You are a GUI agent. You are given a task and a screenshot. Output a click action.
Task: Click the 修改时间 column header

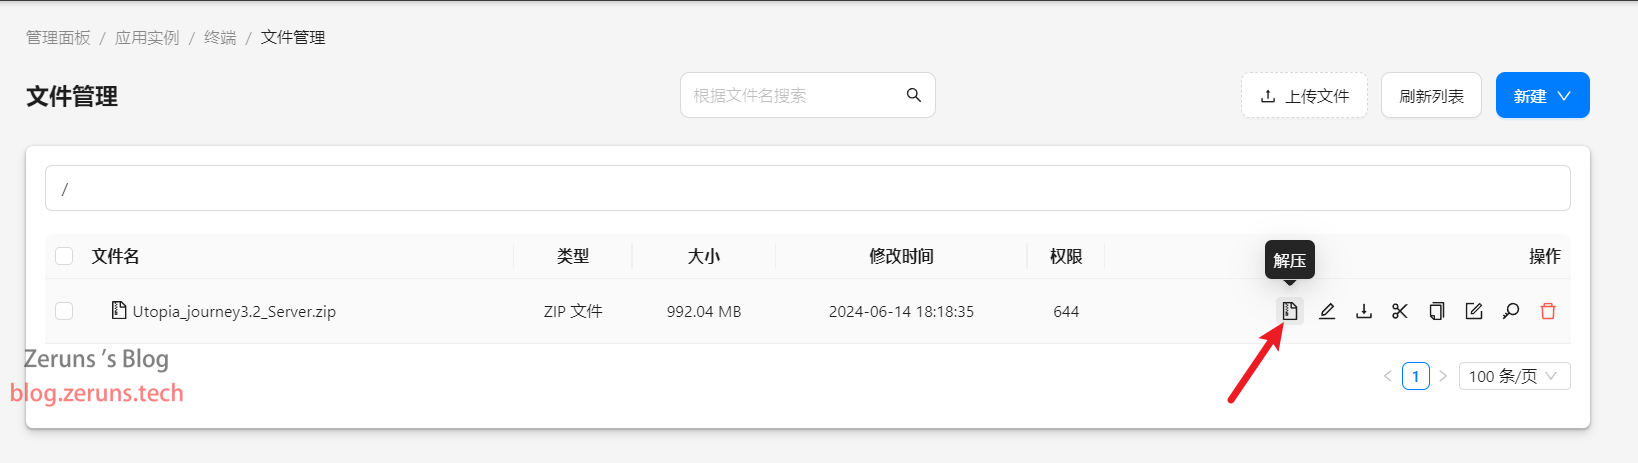[901, 256]
